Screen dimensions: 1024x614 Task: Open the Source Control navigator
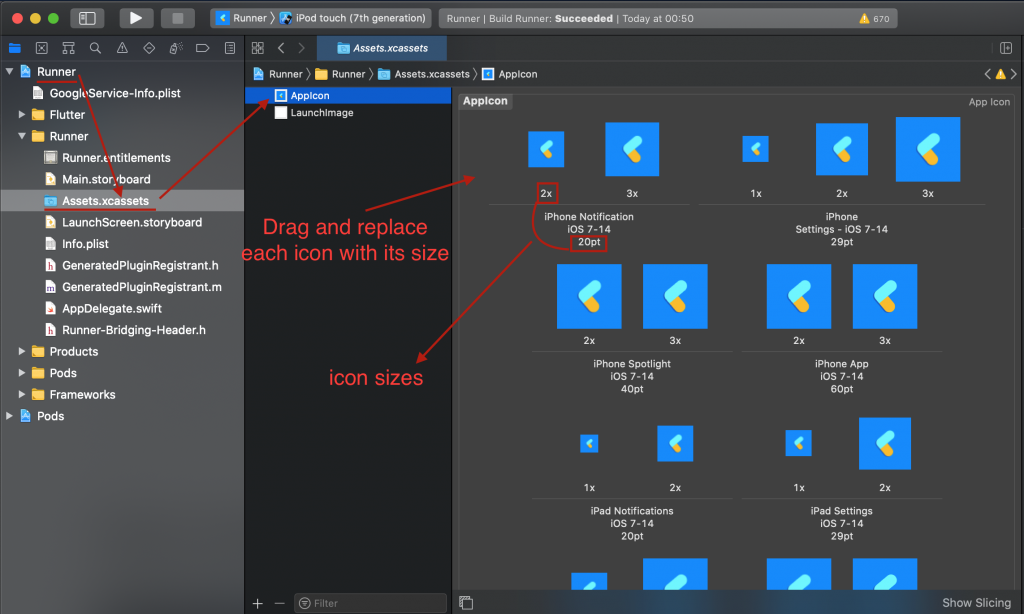41,48
